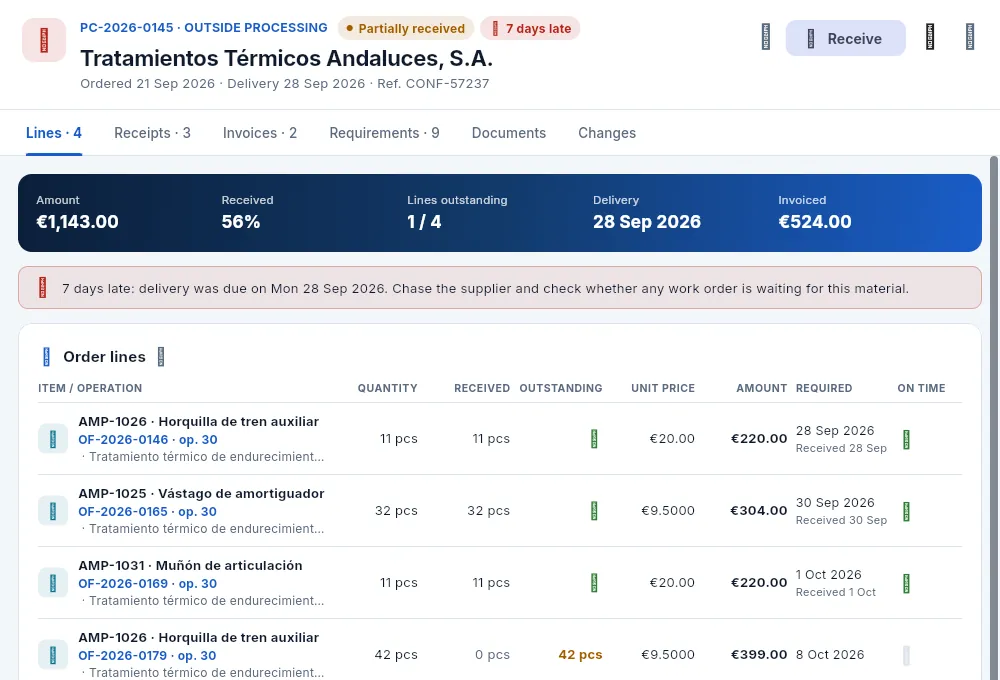This screenshot has height=680, width=1000.
Task: Go to the Requirements tab
Action: [384, 133]
